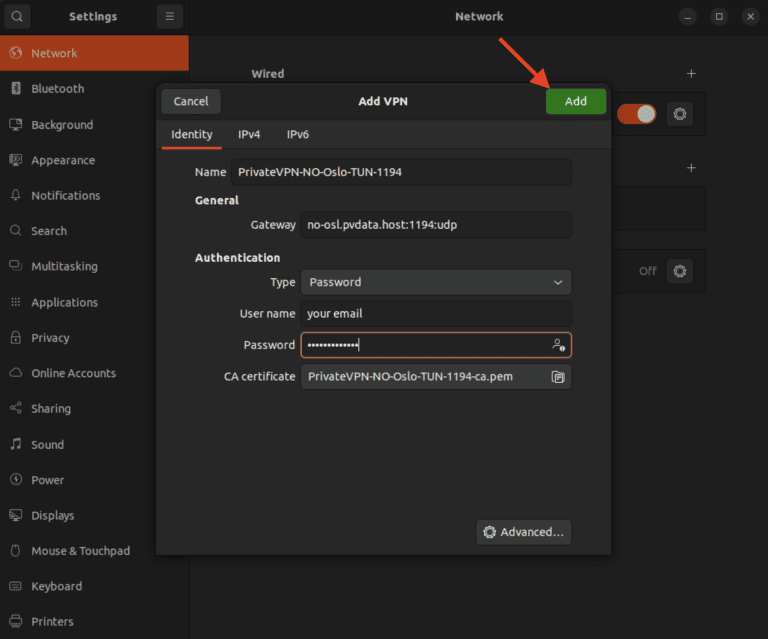
Task: Open wired connection gear settings
Action: [x=680, y=114]
